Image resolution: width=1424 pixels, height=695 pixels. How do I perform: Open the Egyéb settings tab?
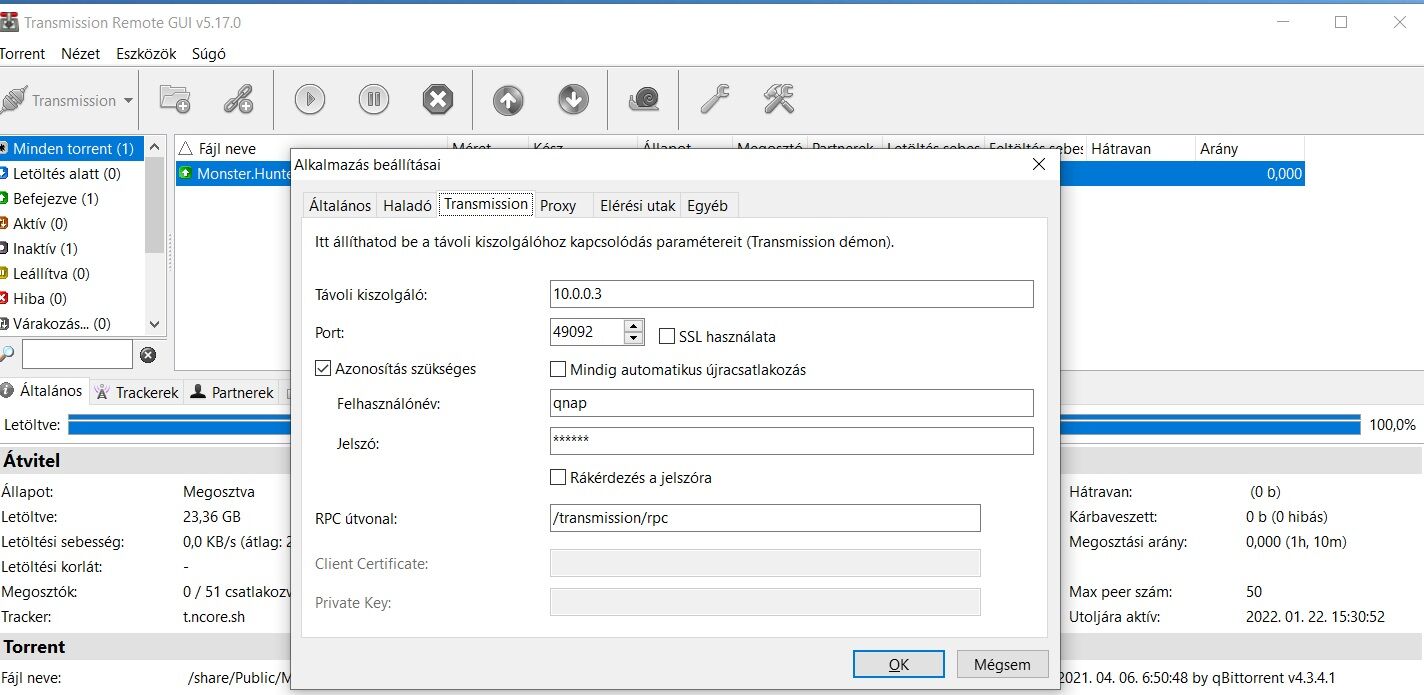(x=707, y=206)
